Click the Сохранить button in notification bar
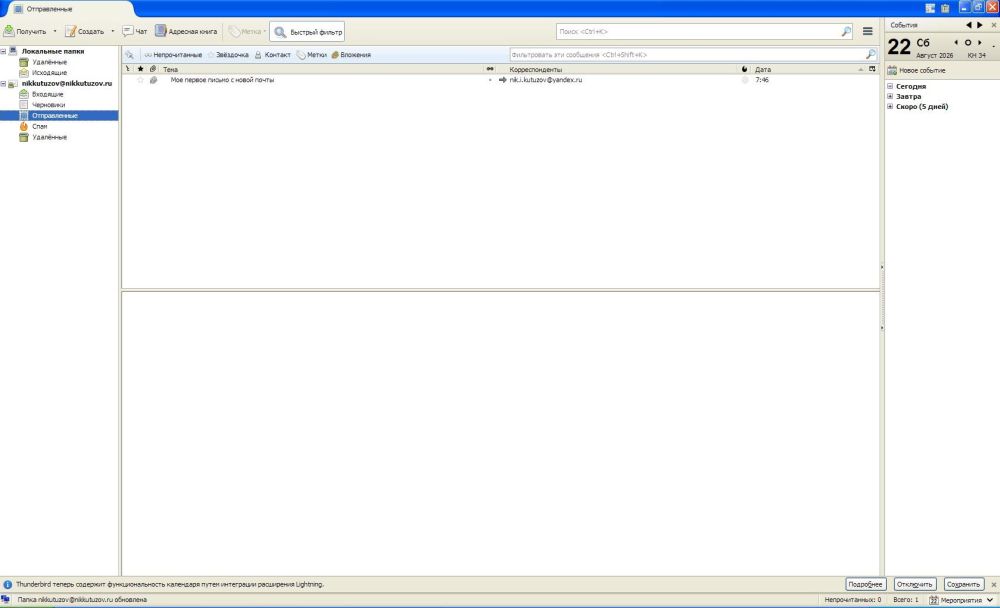This screenshot has width=1000, height=608. (963, 584)
